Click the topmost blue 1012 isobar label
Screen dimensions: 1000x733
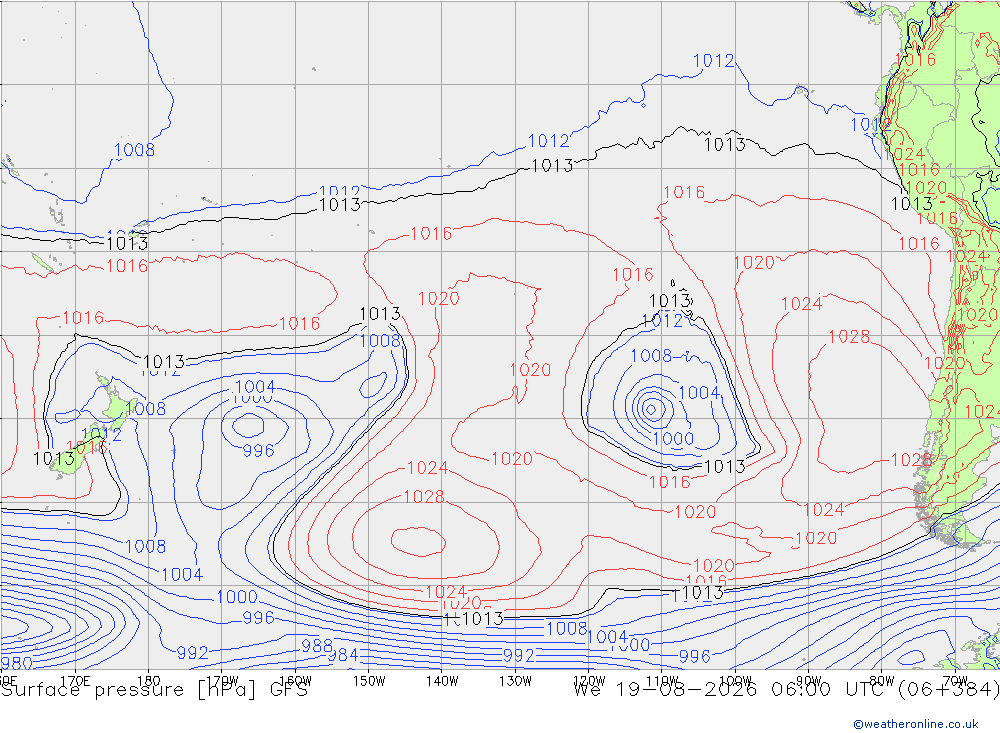pyautogui.click(x=714, y=61)
